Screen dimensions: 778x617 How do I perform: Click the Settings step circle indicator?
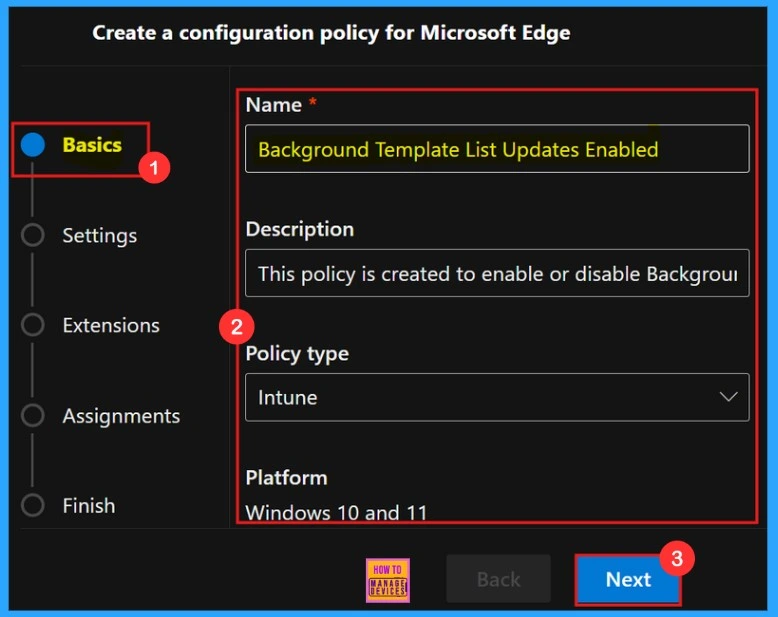tap(33, 235)
